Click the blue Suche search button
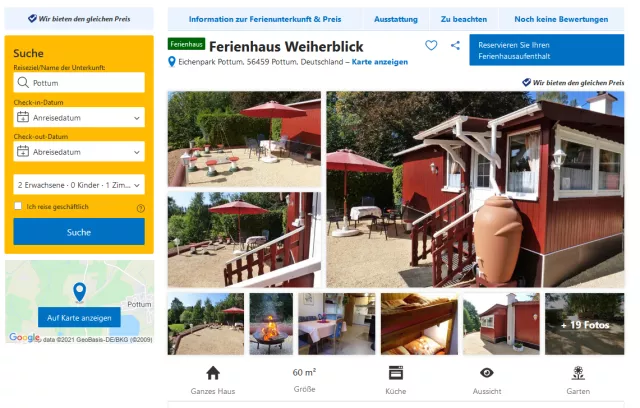The height and width of the screenshot is (408, 640). (79, 232)
